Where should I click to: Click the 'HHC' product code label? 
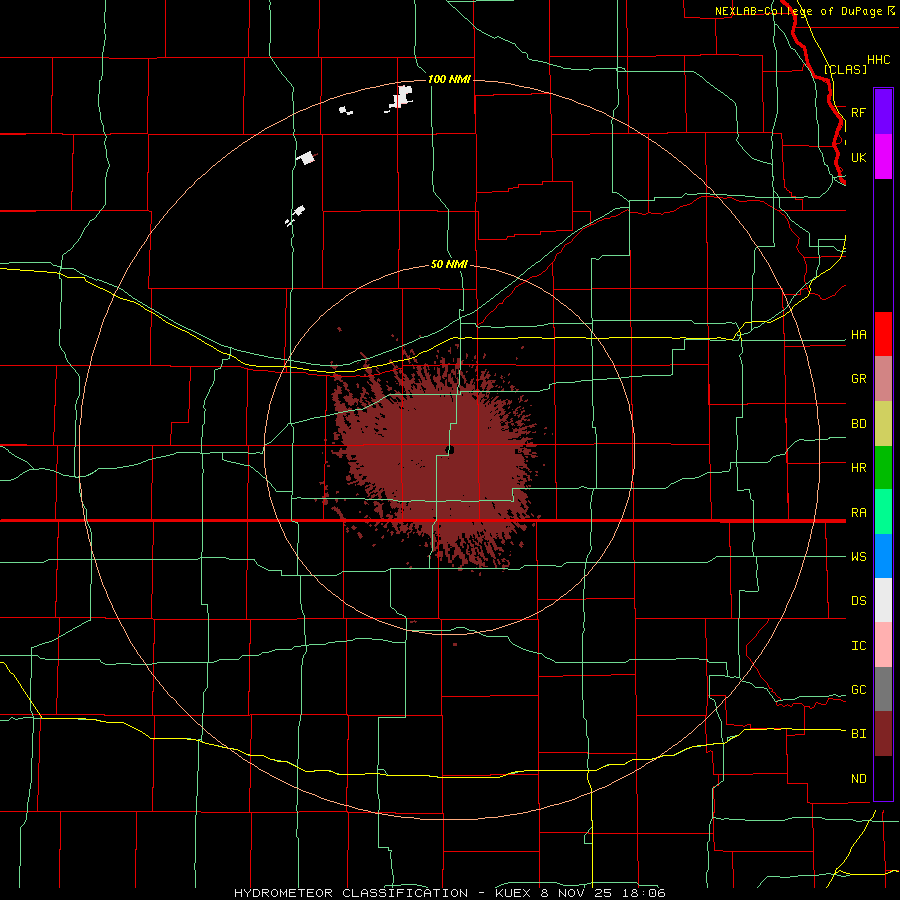[x=879, y=60]
